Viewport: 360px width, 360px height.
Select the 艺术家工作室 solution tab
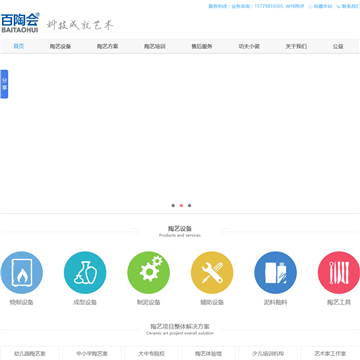point(330,353)
